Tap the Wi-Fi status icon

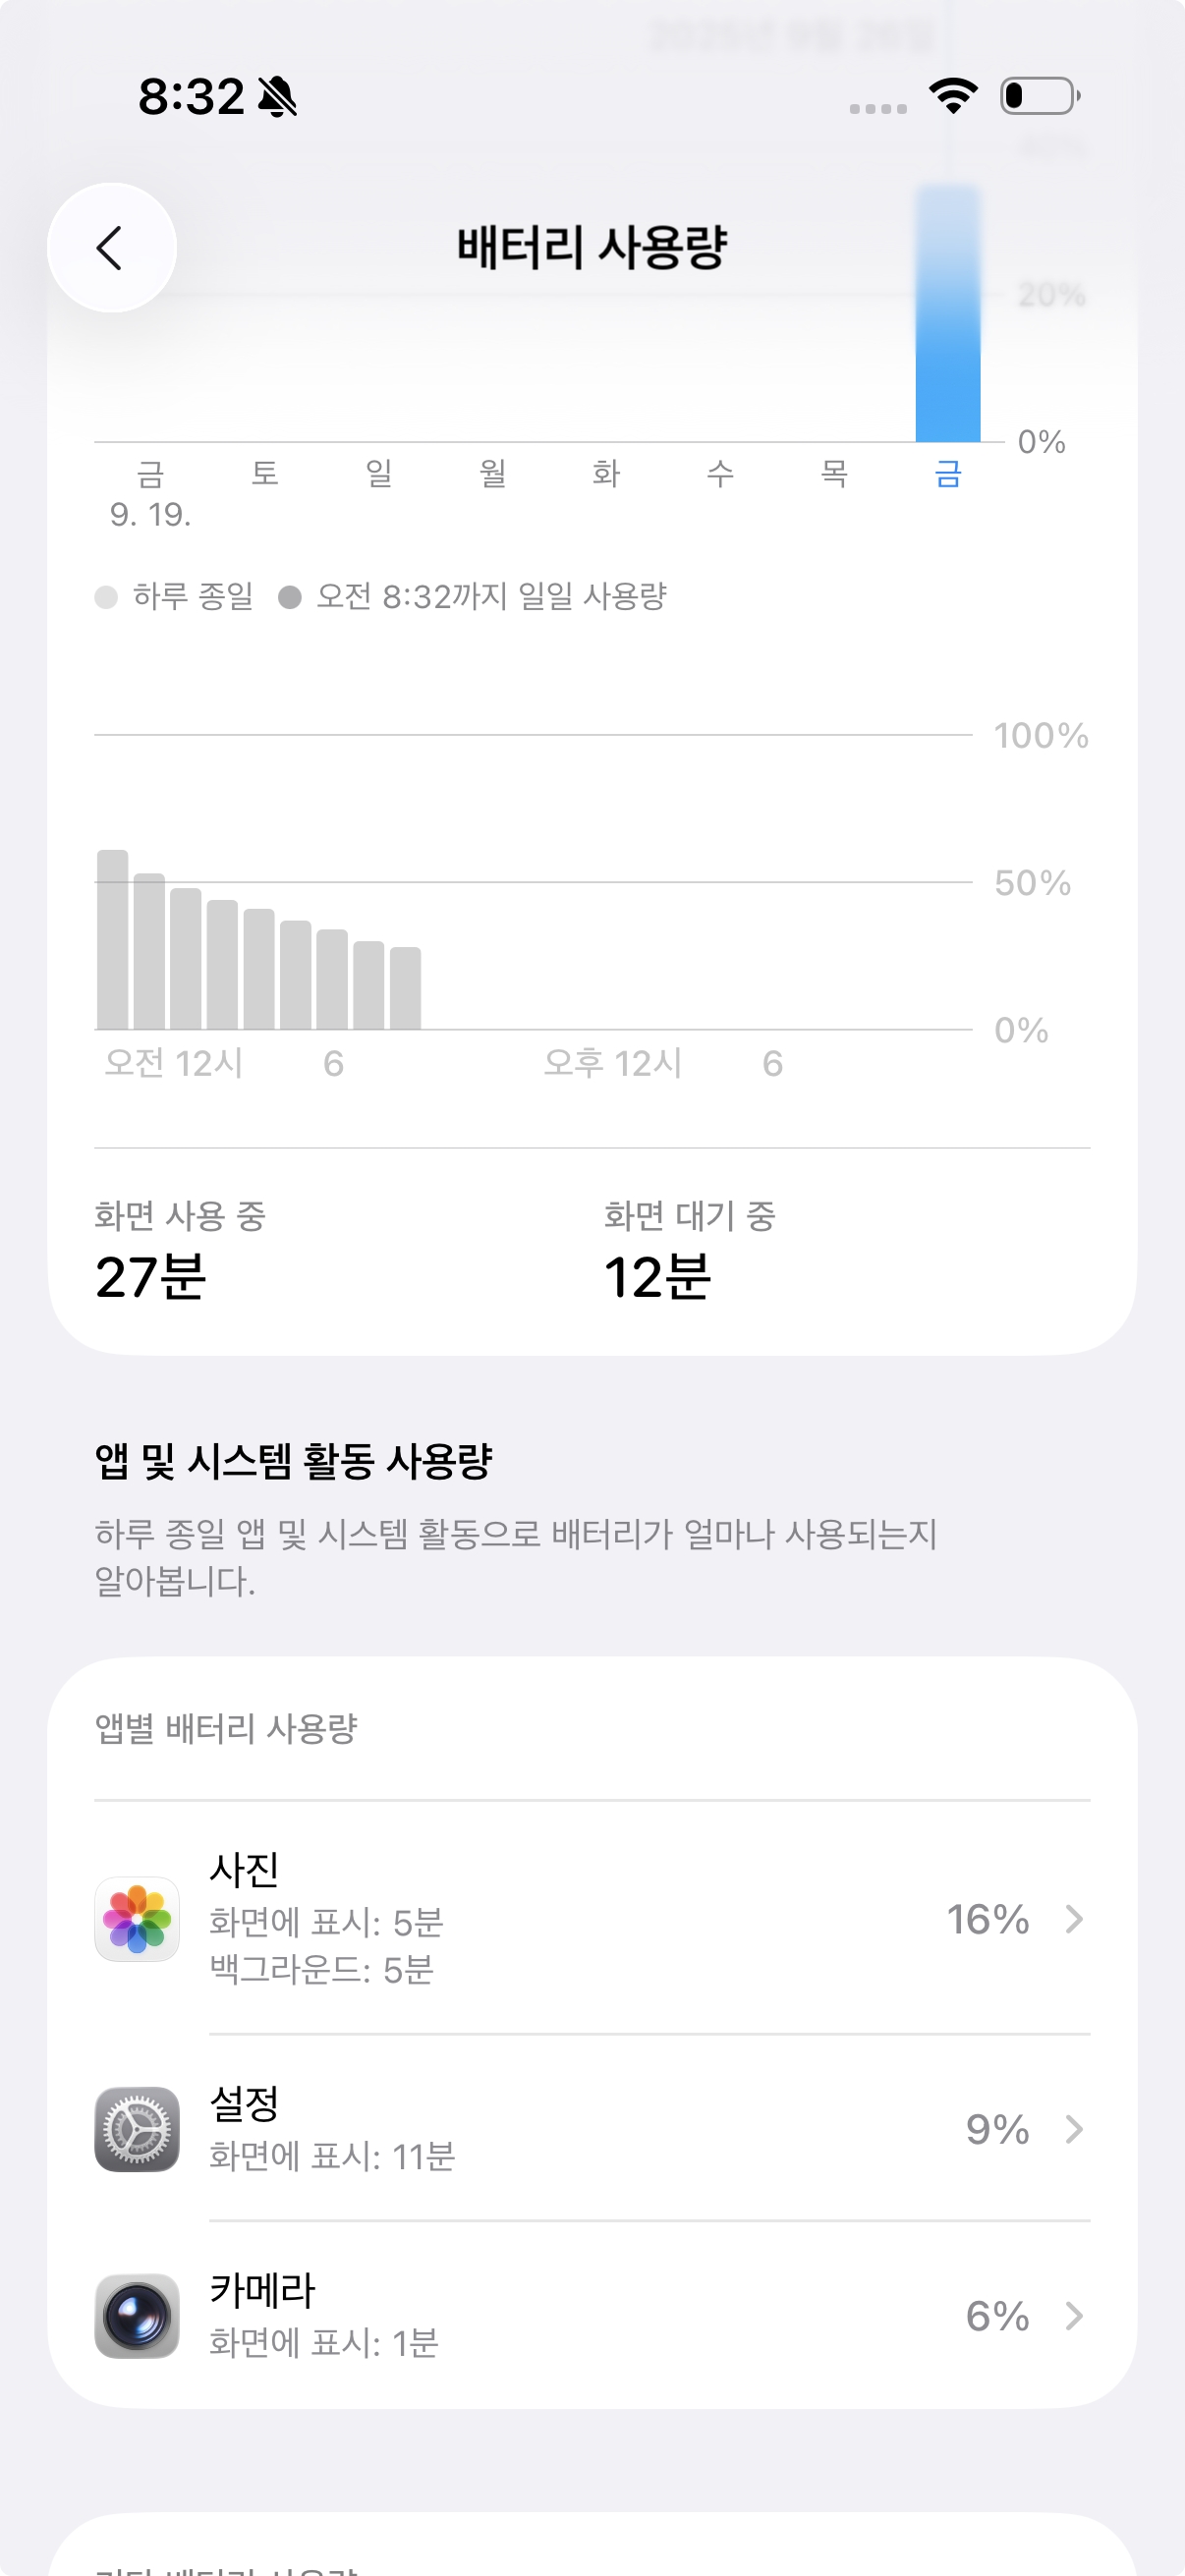pos(953,96)
